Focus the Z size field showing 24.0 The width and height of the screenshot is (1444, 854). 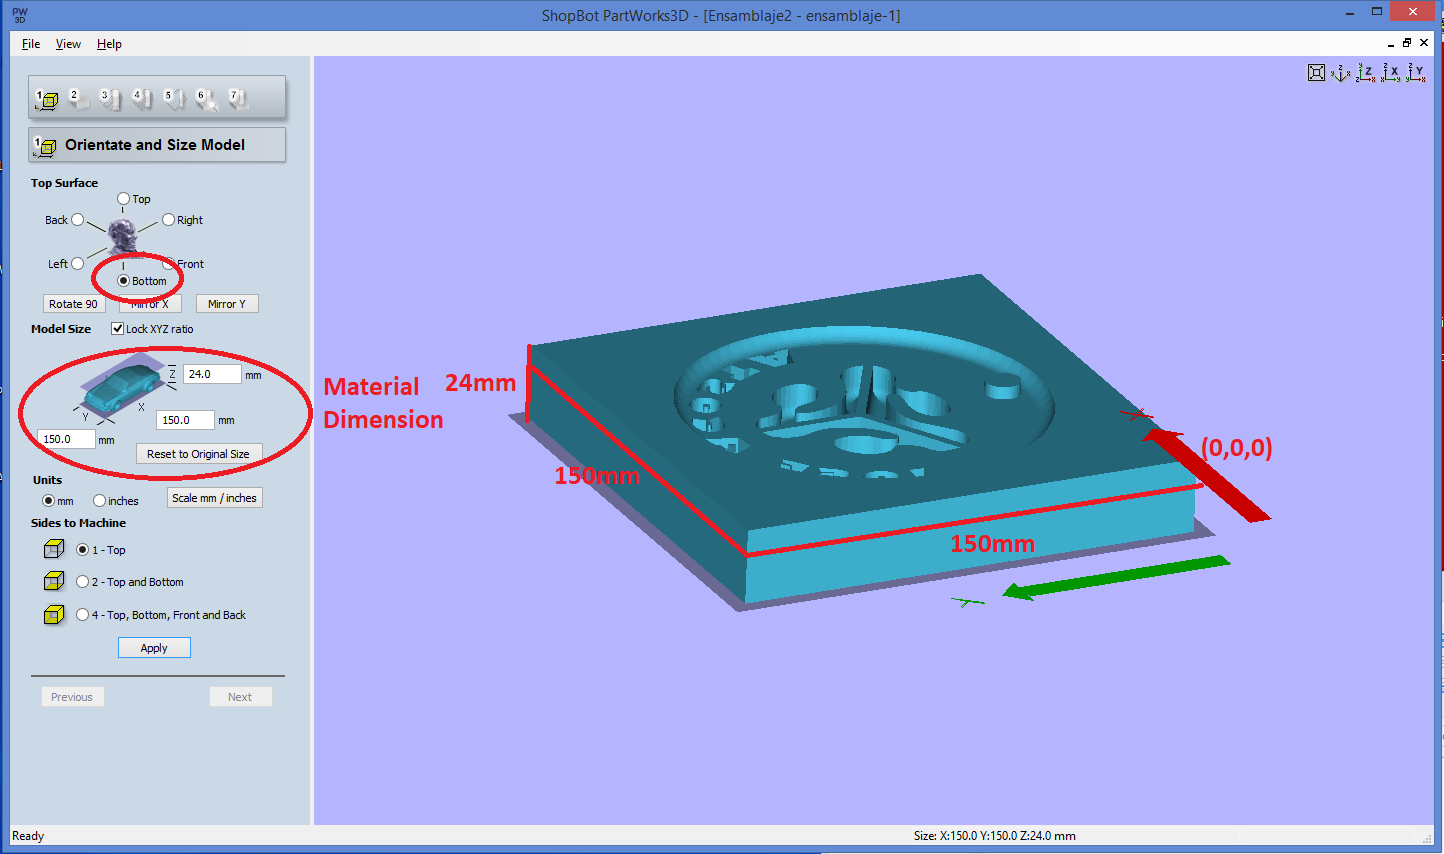[x=212, y=374]
